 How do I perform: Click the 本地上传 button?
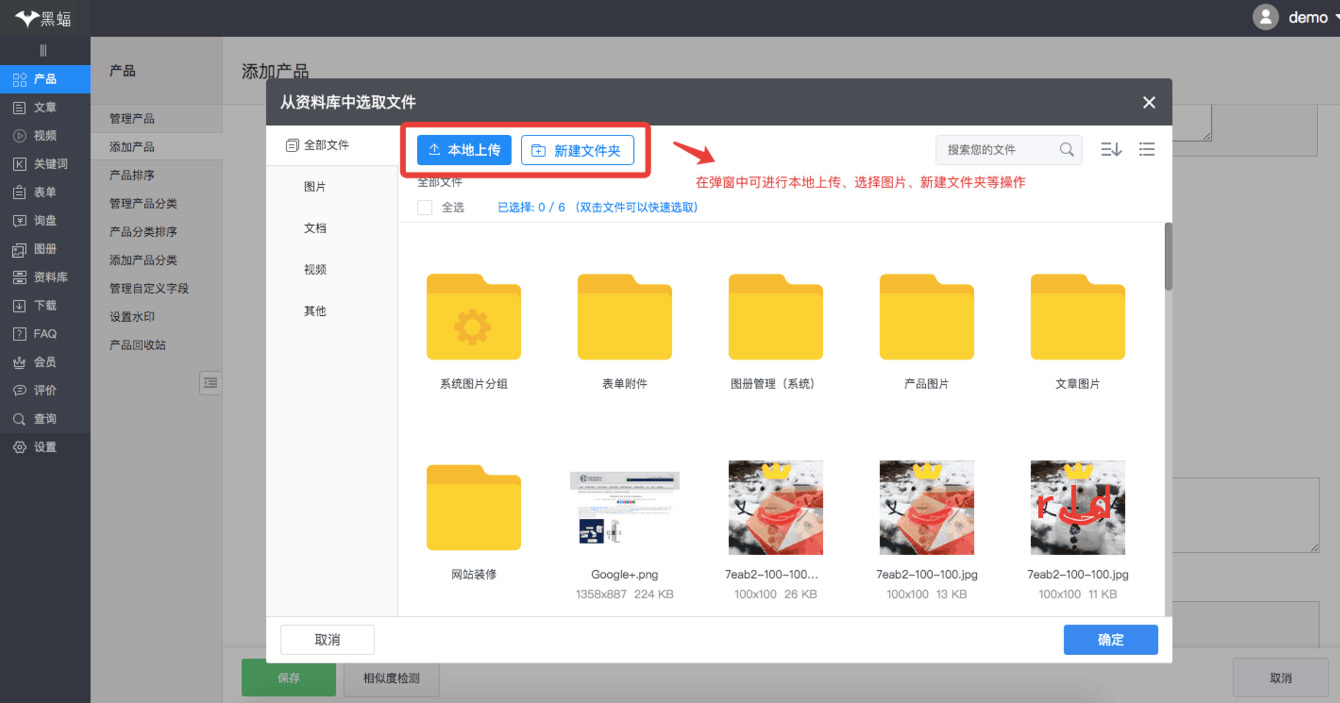coord(464,150)
